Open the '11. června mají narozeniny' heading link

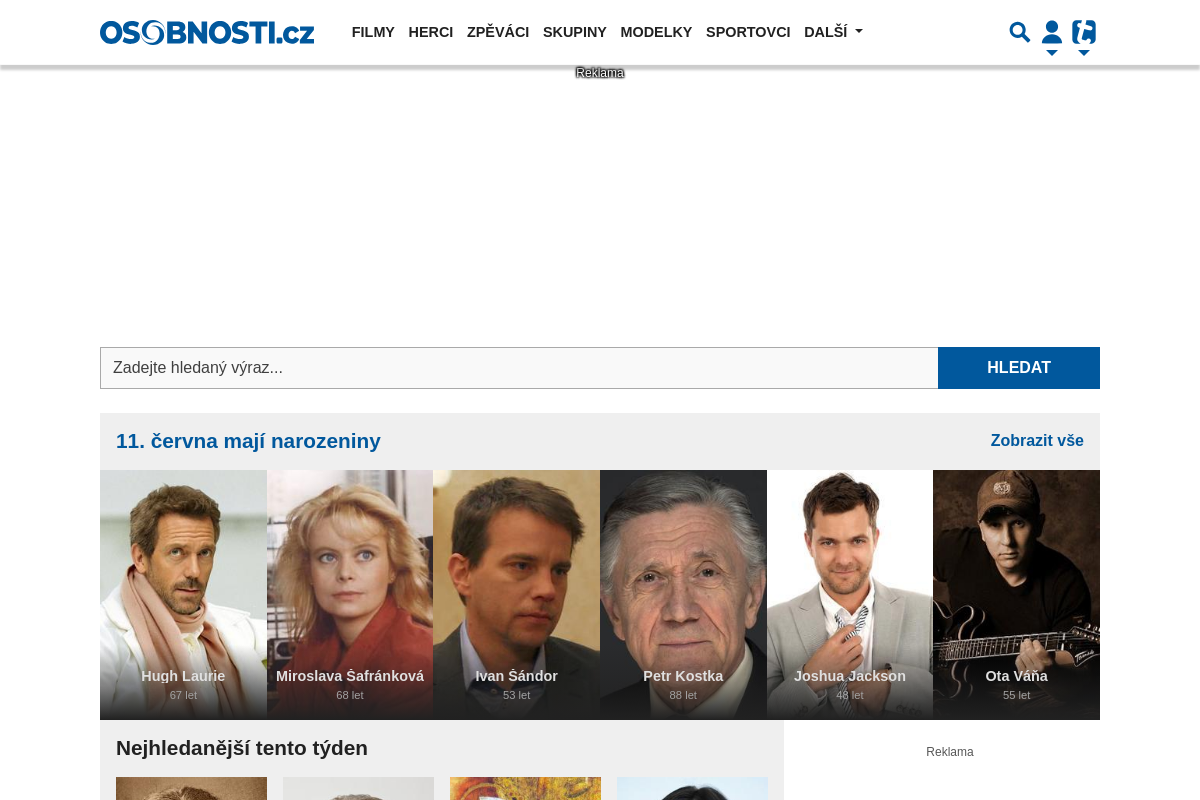coord(248,441)
